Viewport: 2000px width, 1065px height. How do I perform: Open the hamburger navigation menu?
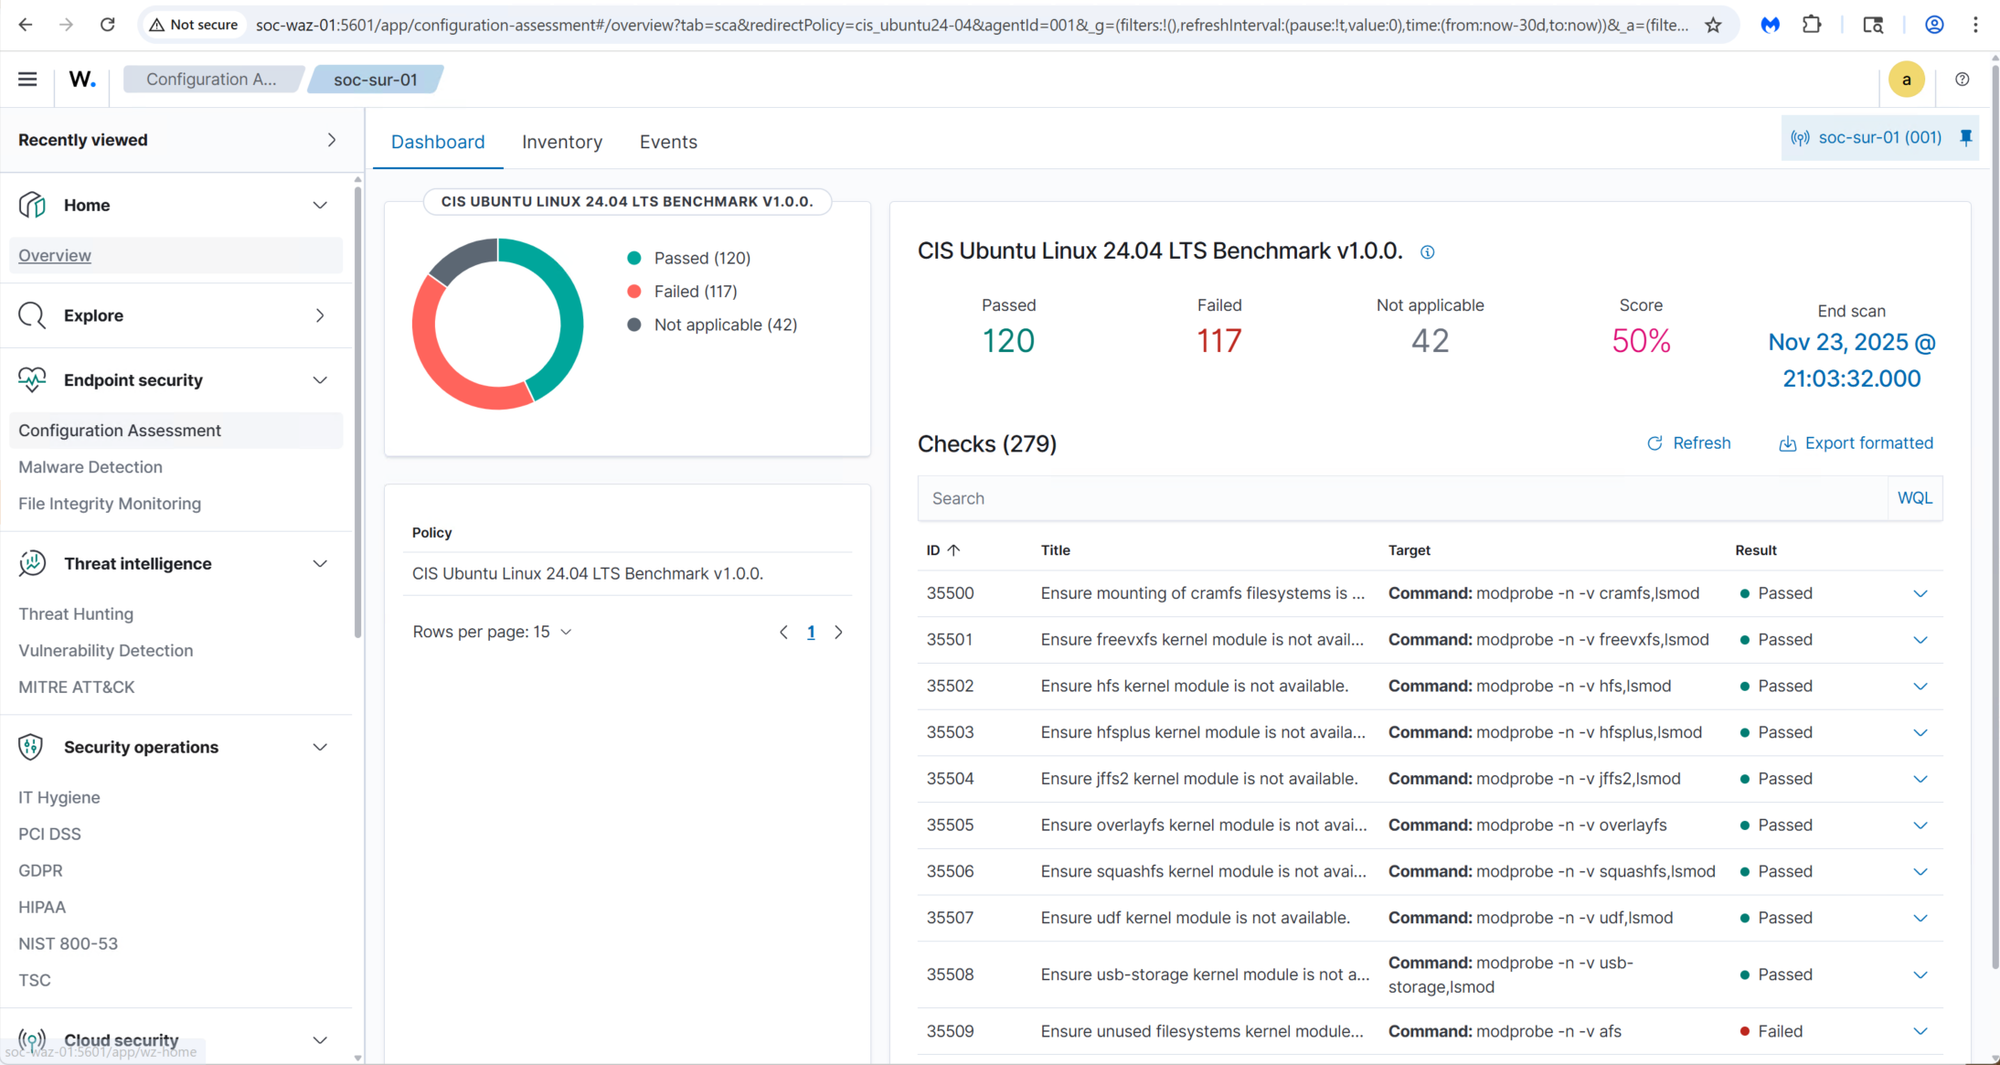[27, 79]
